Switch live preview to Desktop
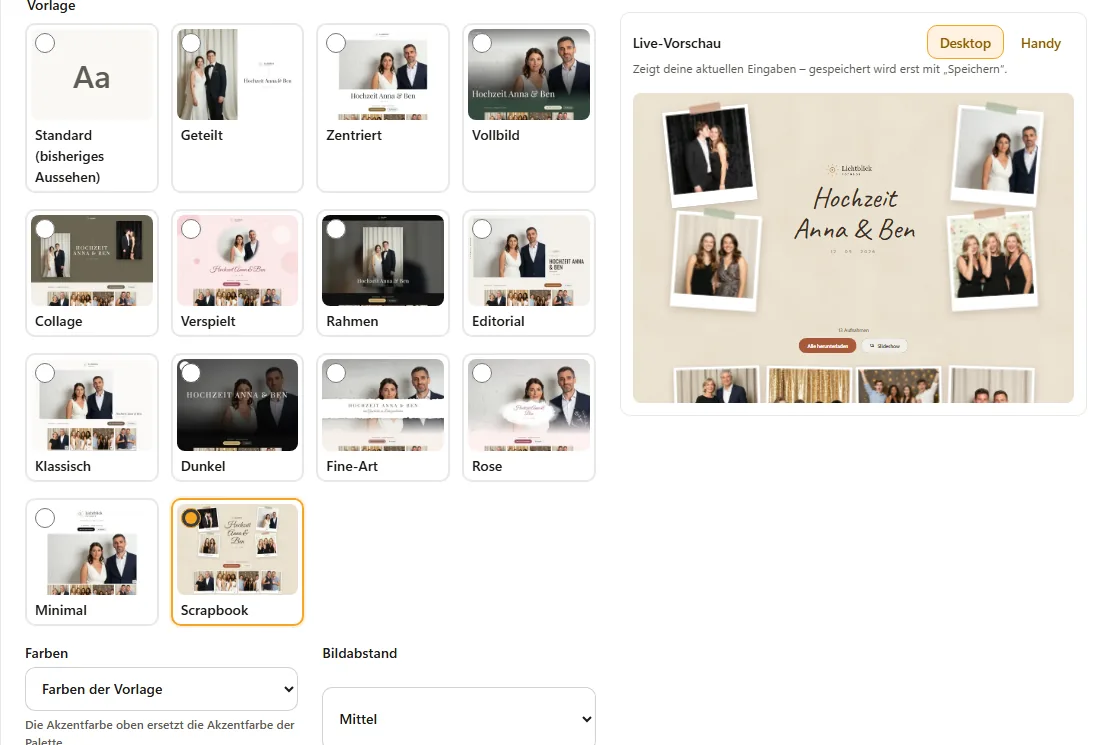This screenshot has height=745, width=1104. coord(965,43)
